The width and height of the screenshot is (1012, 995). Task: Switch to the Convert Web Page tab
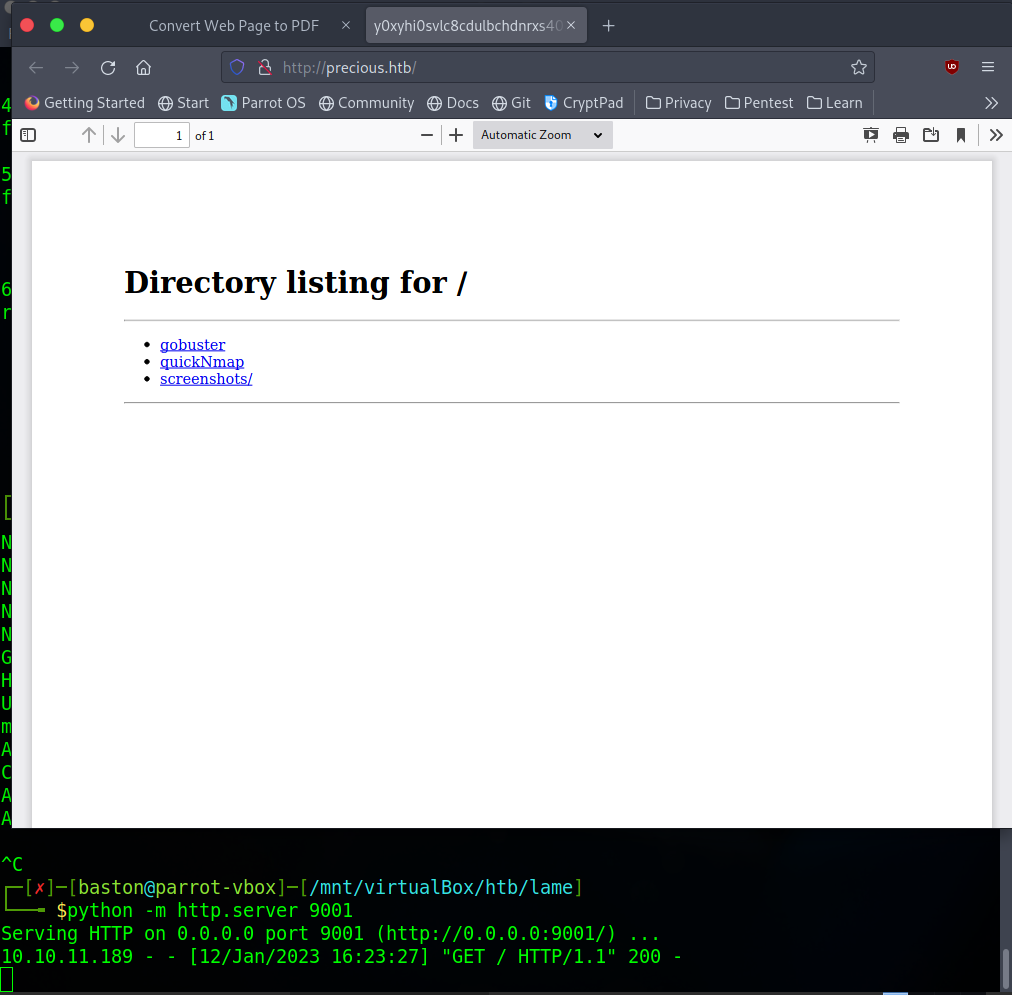click(x=233, y=25)
